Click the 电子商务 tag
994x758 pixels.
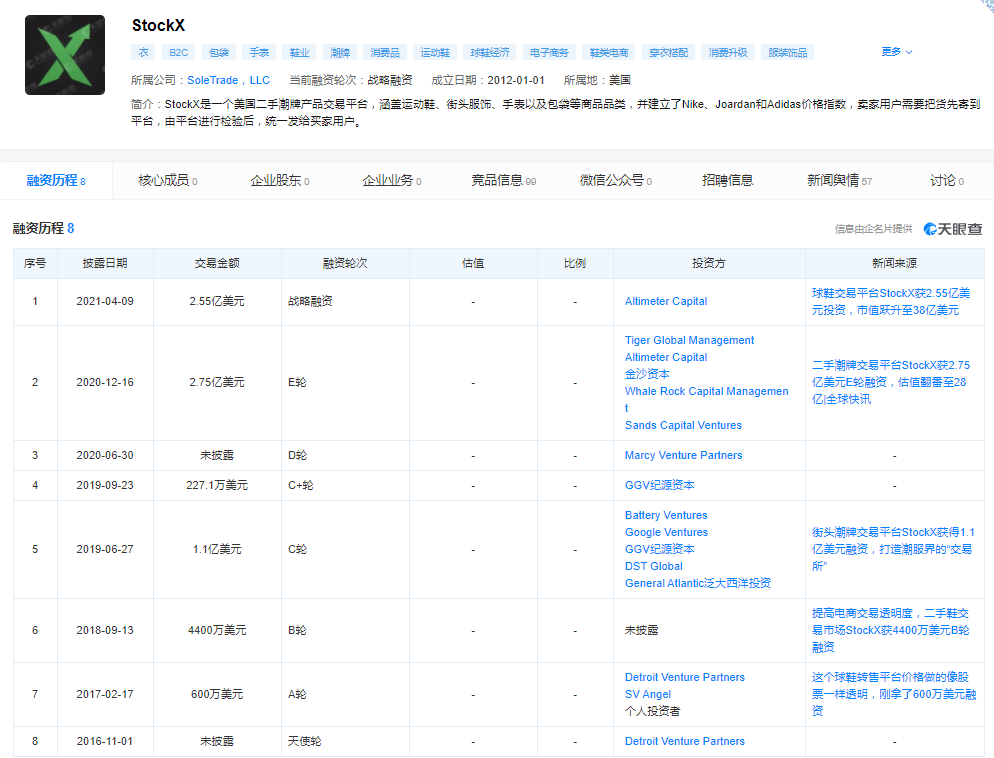[x=549, y=53]
